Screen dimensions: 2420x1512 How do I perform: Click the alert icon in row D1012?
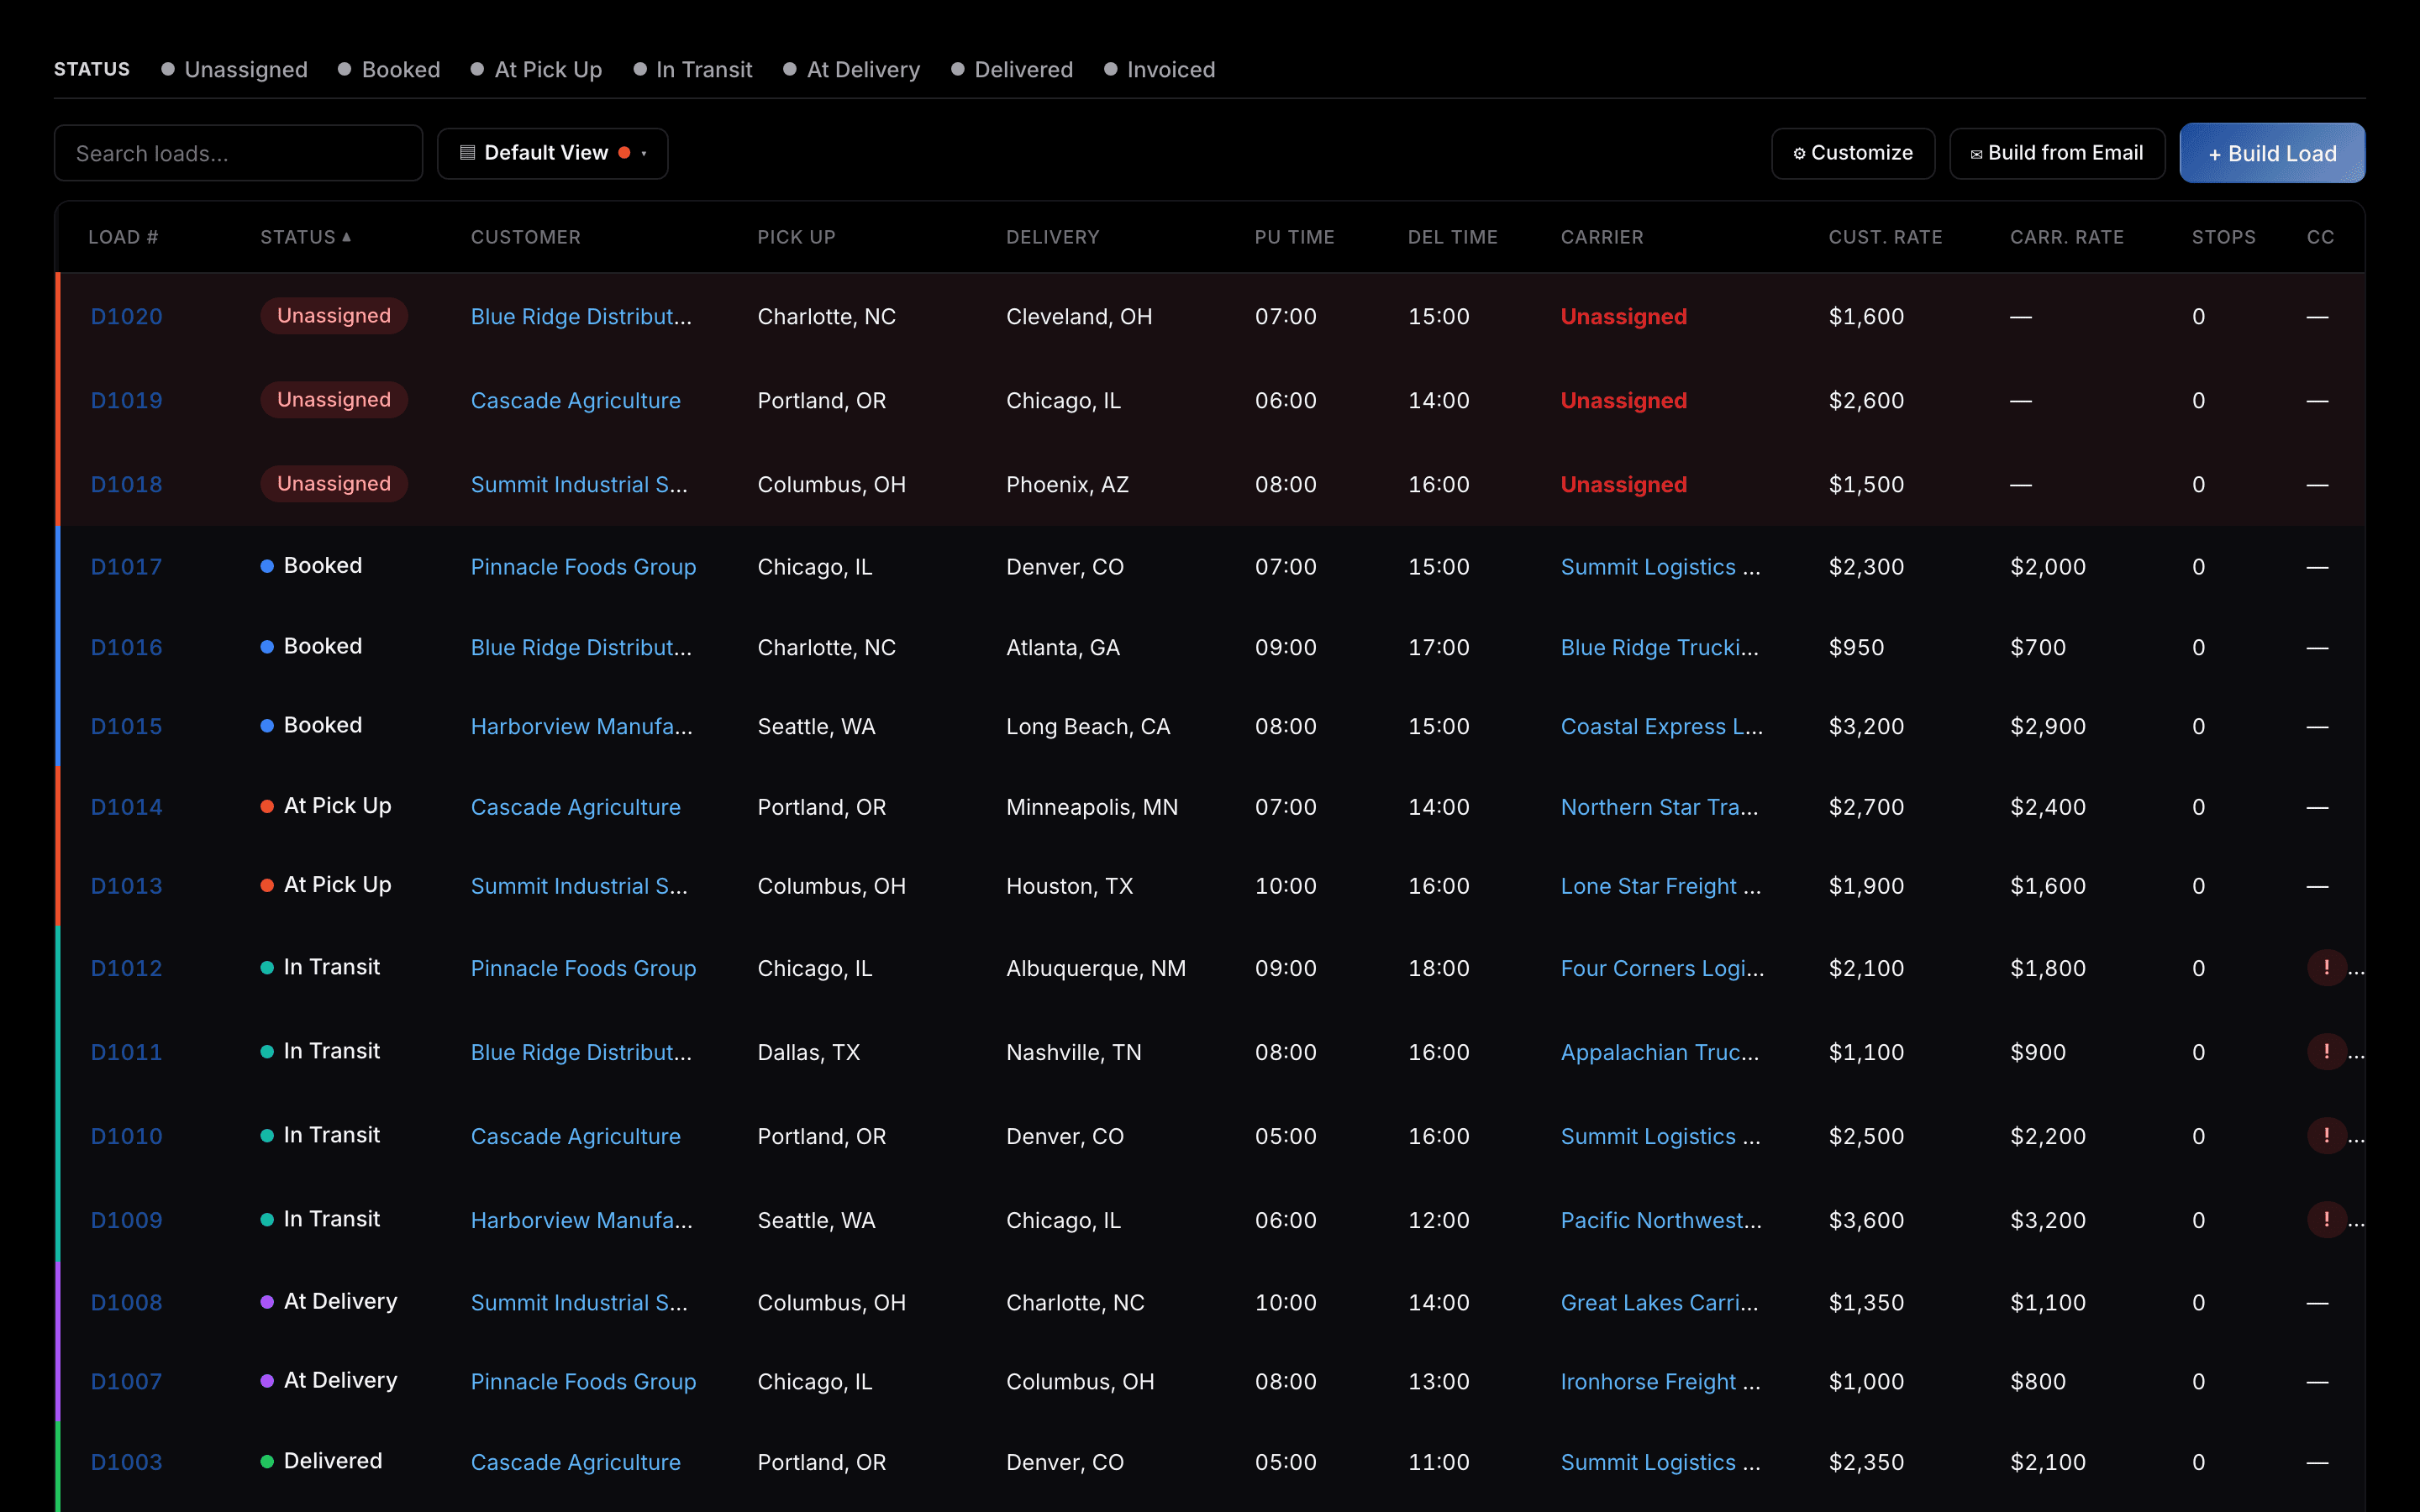coord(2326,967)
